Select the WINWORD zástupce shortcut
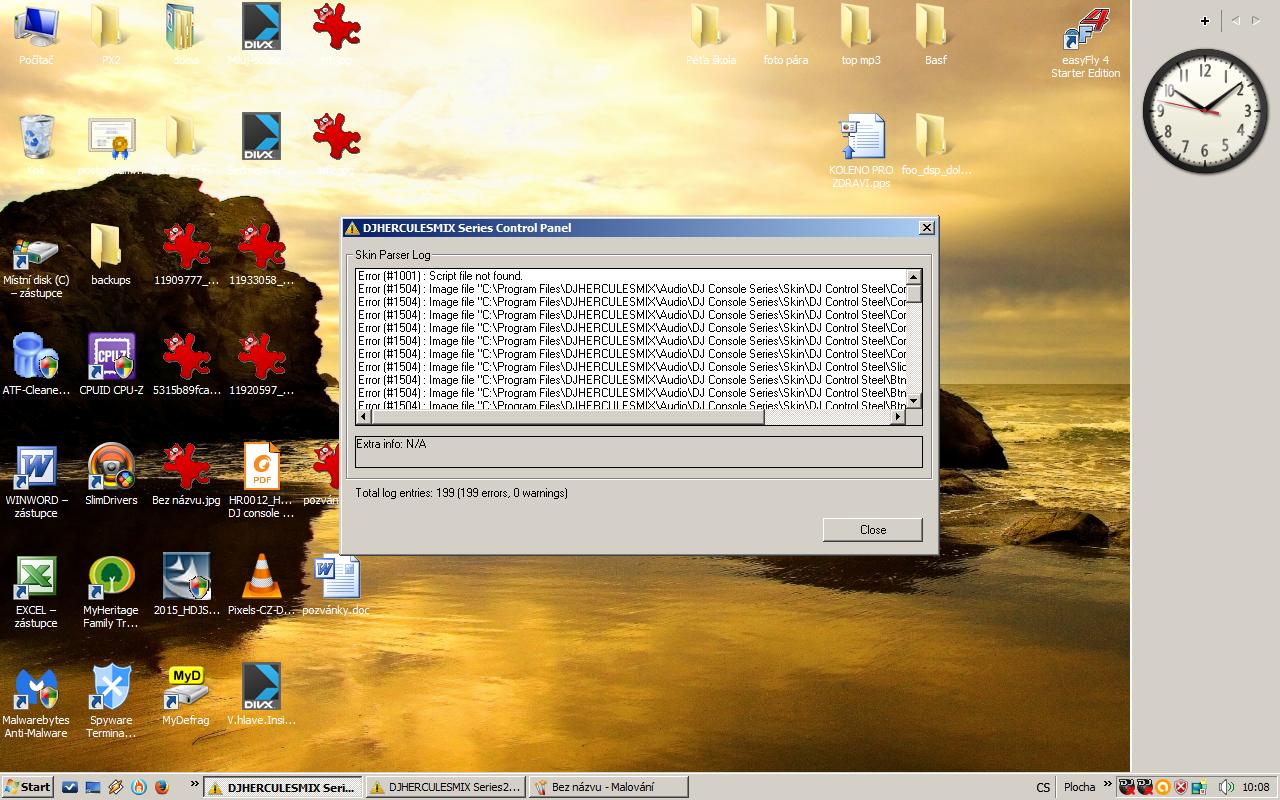The image size is (1280, 800). coord(36,481)
